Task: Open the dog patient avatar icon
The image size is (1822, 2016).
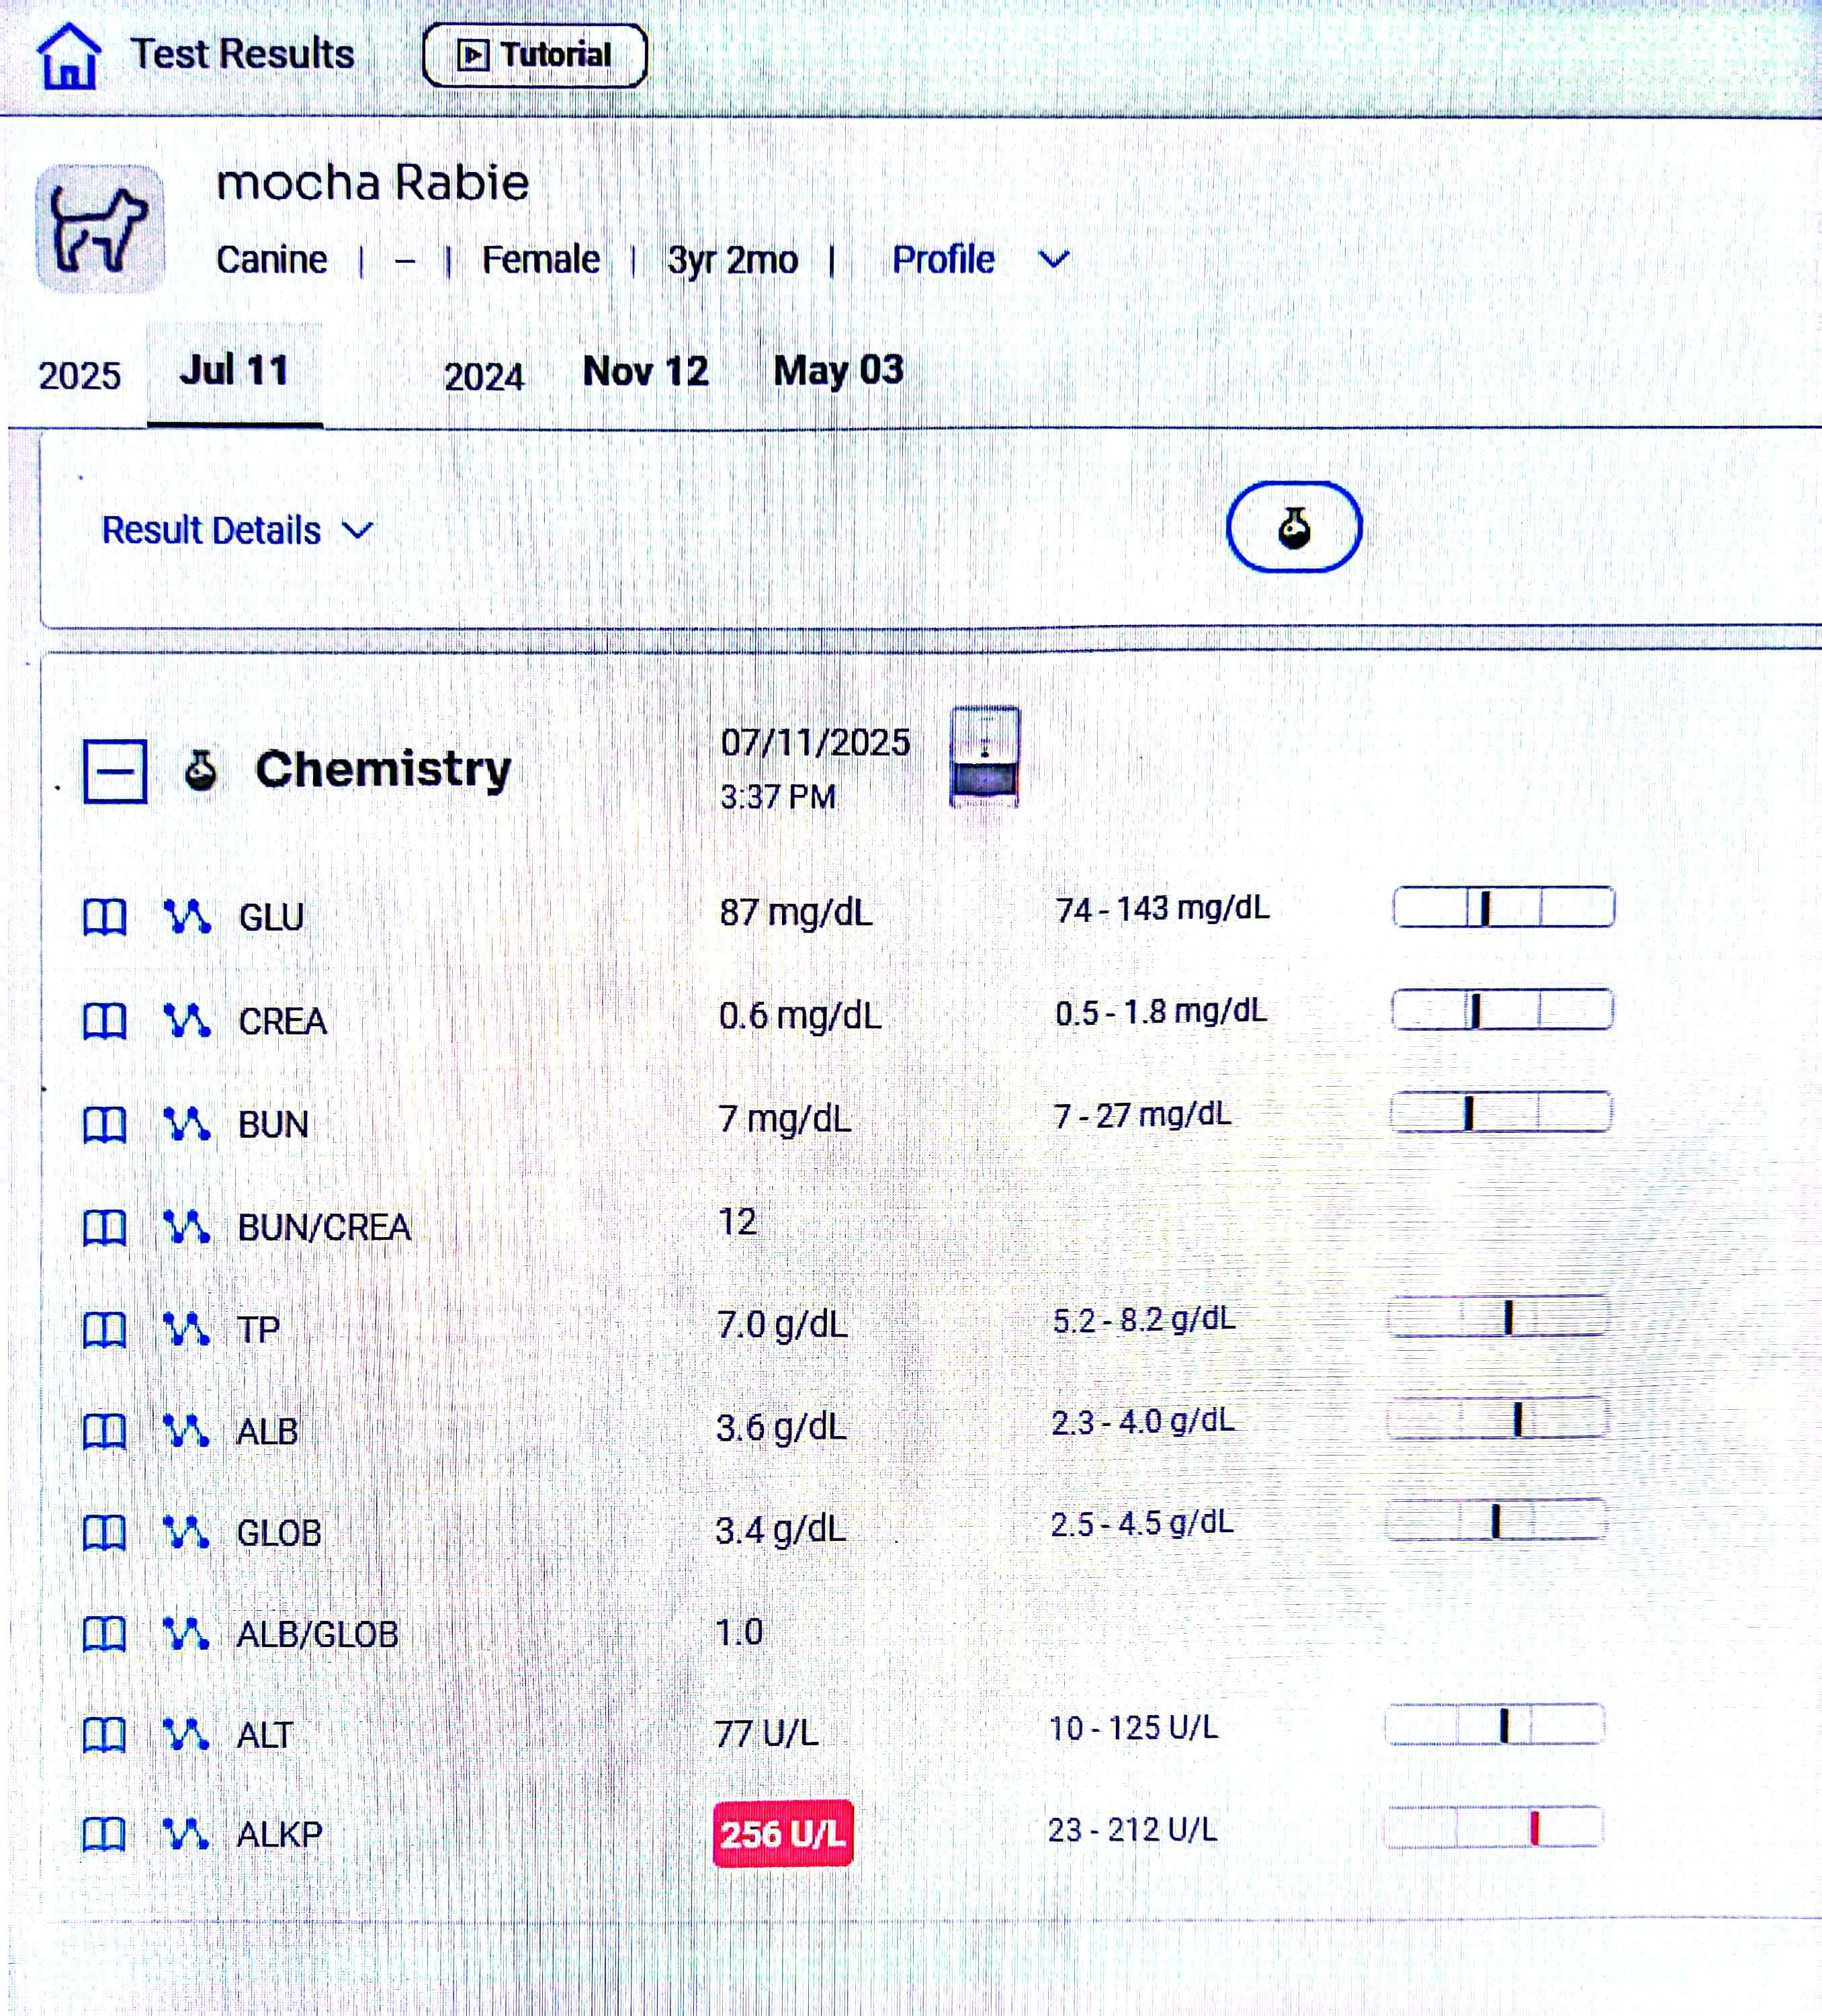Action: (x=100, y=229)
